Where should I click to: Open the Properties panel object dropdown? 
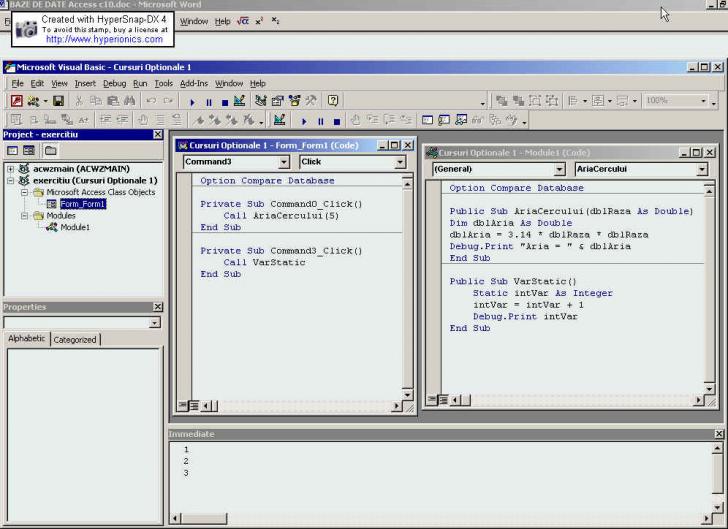[155, 322]
